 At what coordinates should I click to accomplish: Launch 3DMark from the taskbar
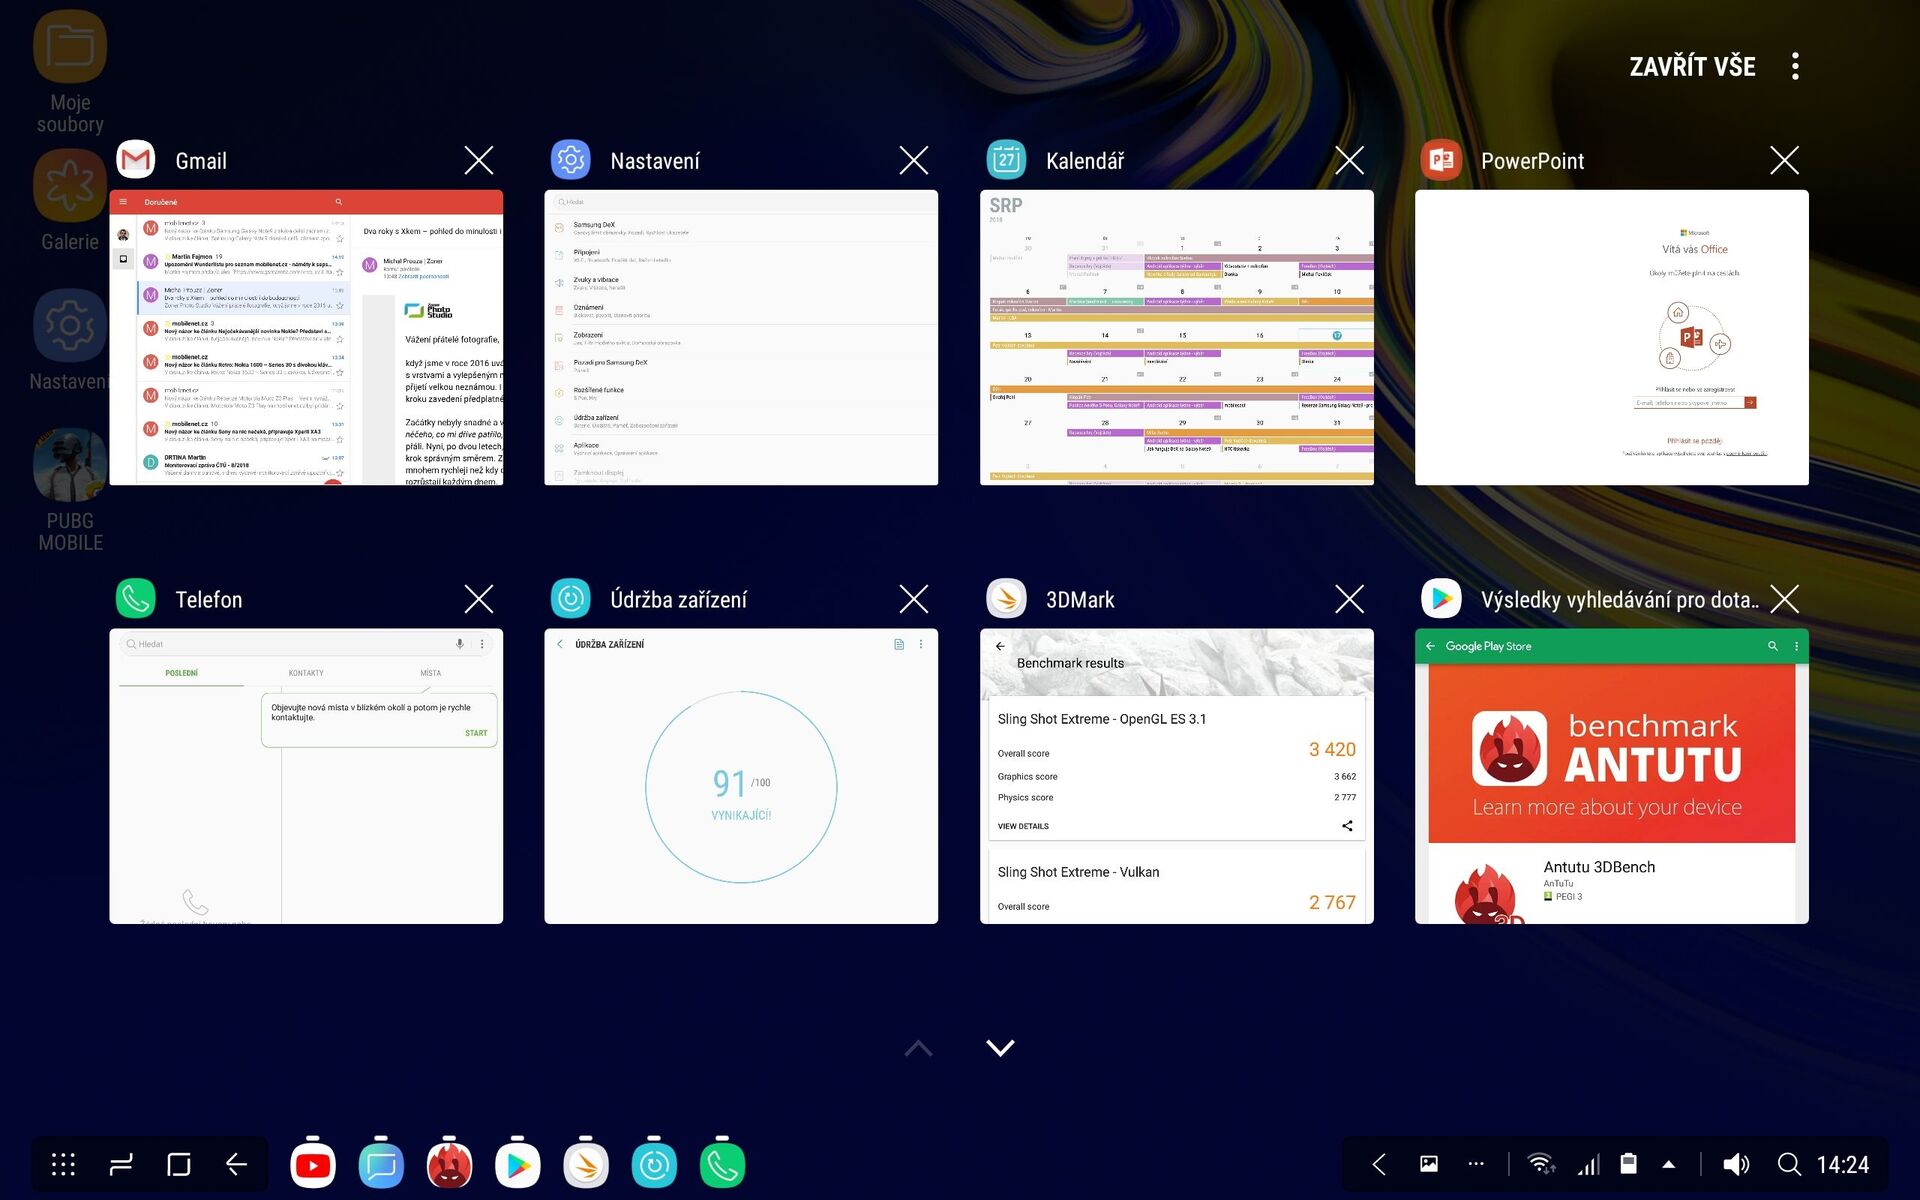(586, 1164)
